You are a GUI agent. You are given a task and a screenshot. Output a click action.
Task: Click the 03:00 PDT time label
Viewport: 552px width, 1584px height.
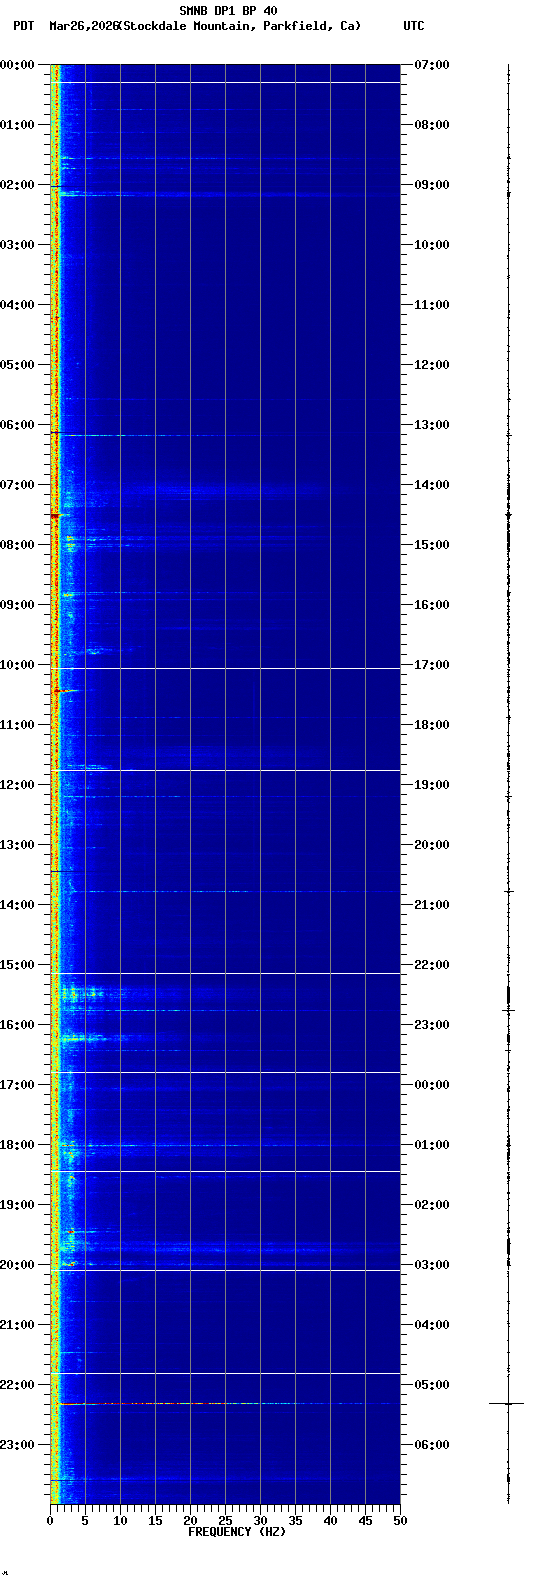tap(17, 244)
